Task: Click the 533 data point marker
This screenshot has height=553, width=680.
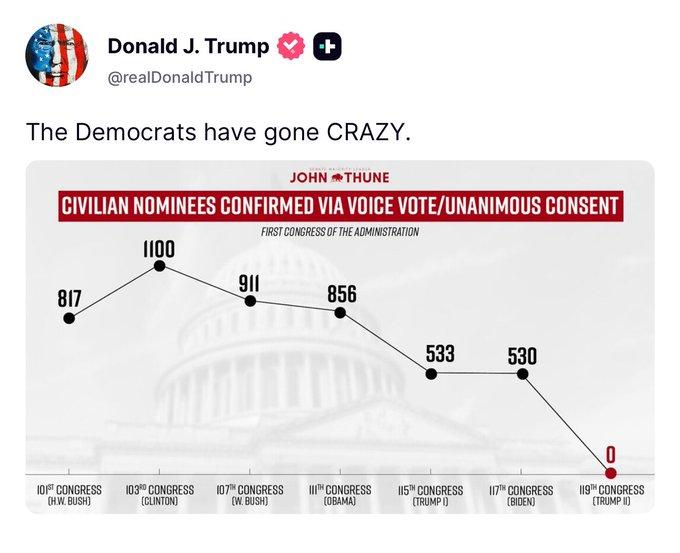Action: click(x=432, y=374)
